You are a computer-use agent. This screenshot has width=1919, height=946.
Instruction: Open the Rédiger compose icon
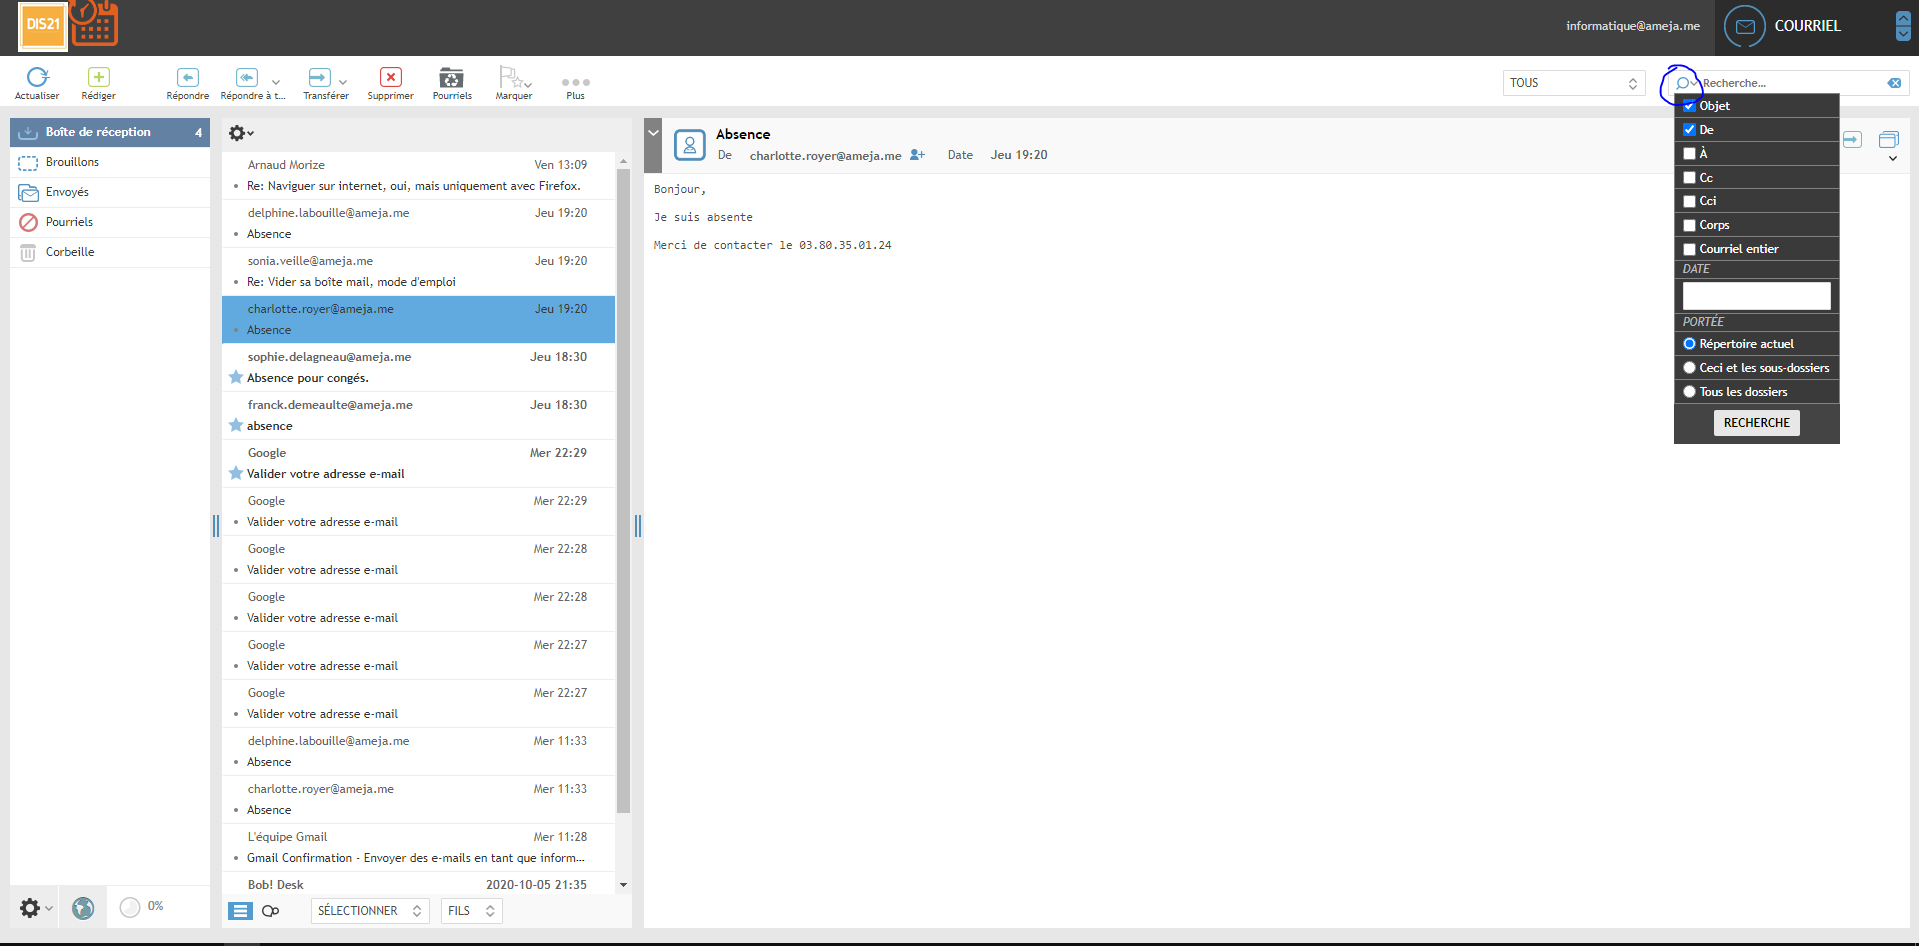pos(98,78)
